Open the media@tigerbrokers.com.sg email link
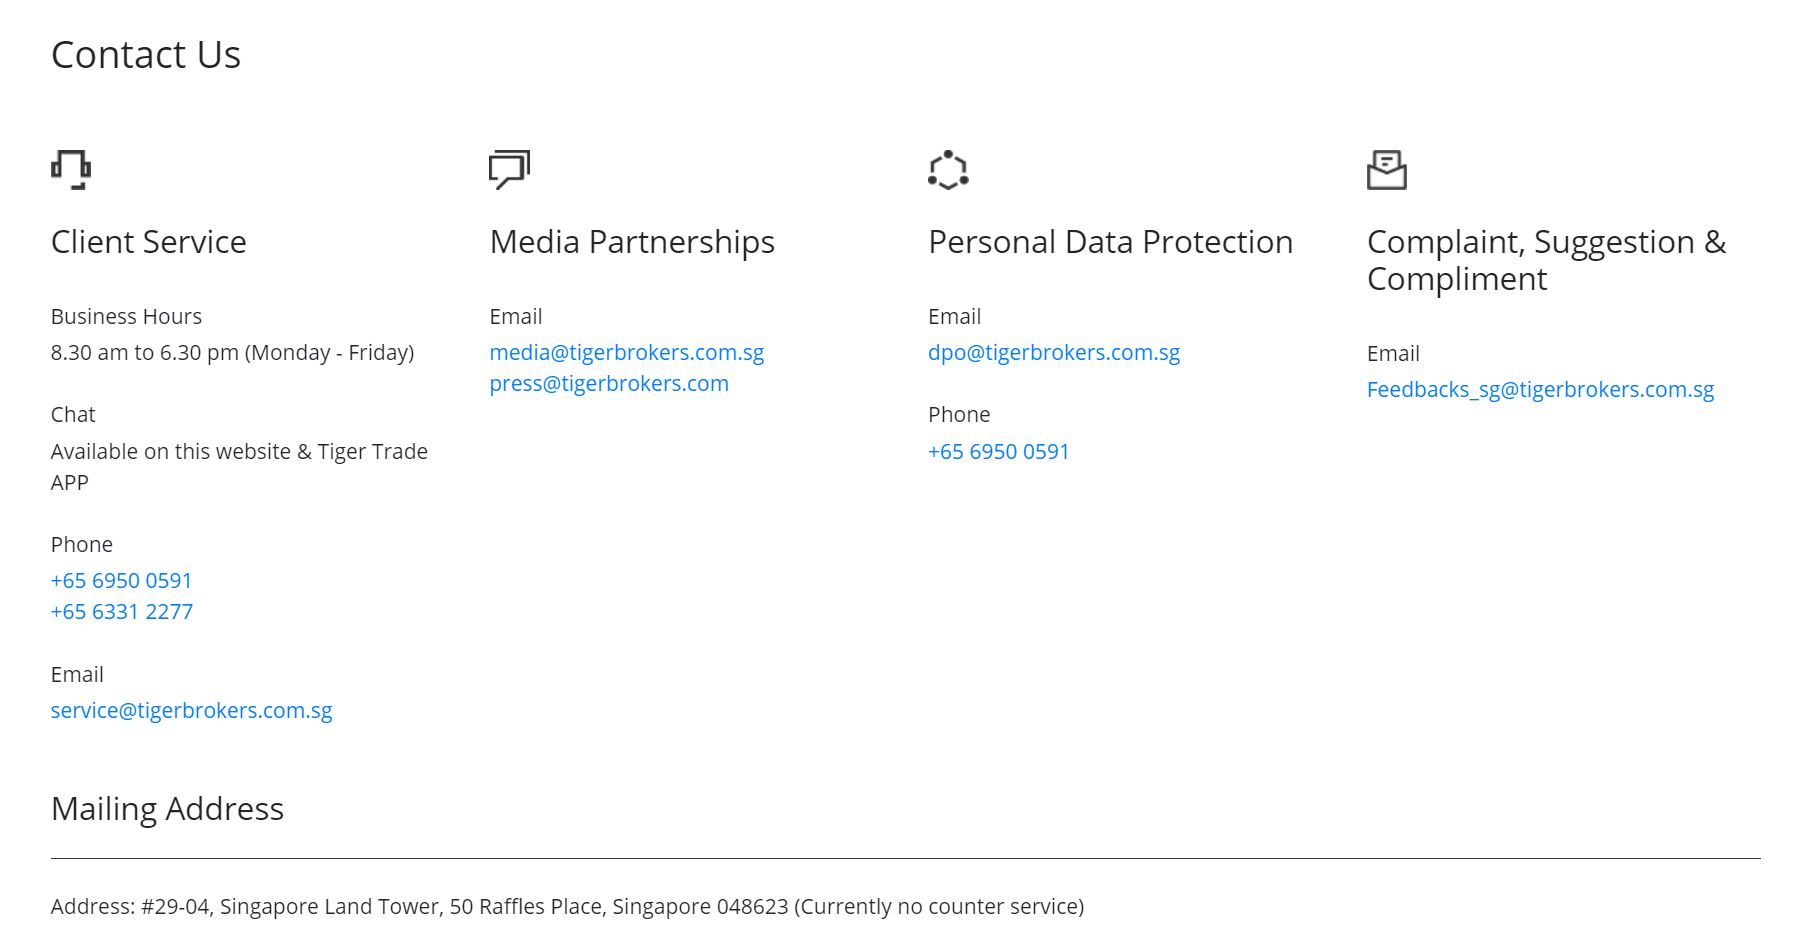Viewport: 1805px width, 948px height. tap(627, 353)
